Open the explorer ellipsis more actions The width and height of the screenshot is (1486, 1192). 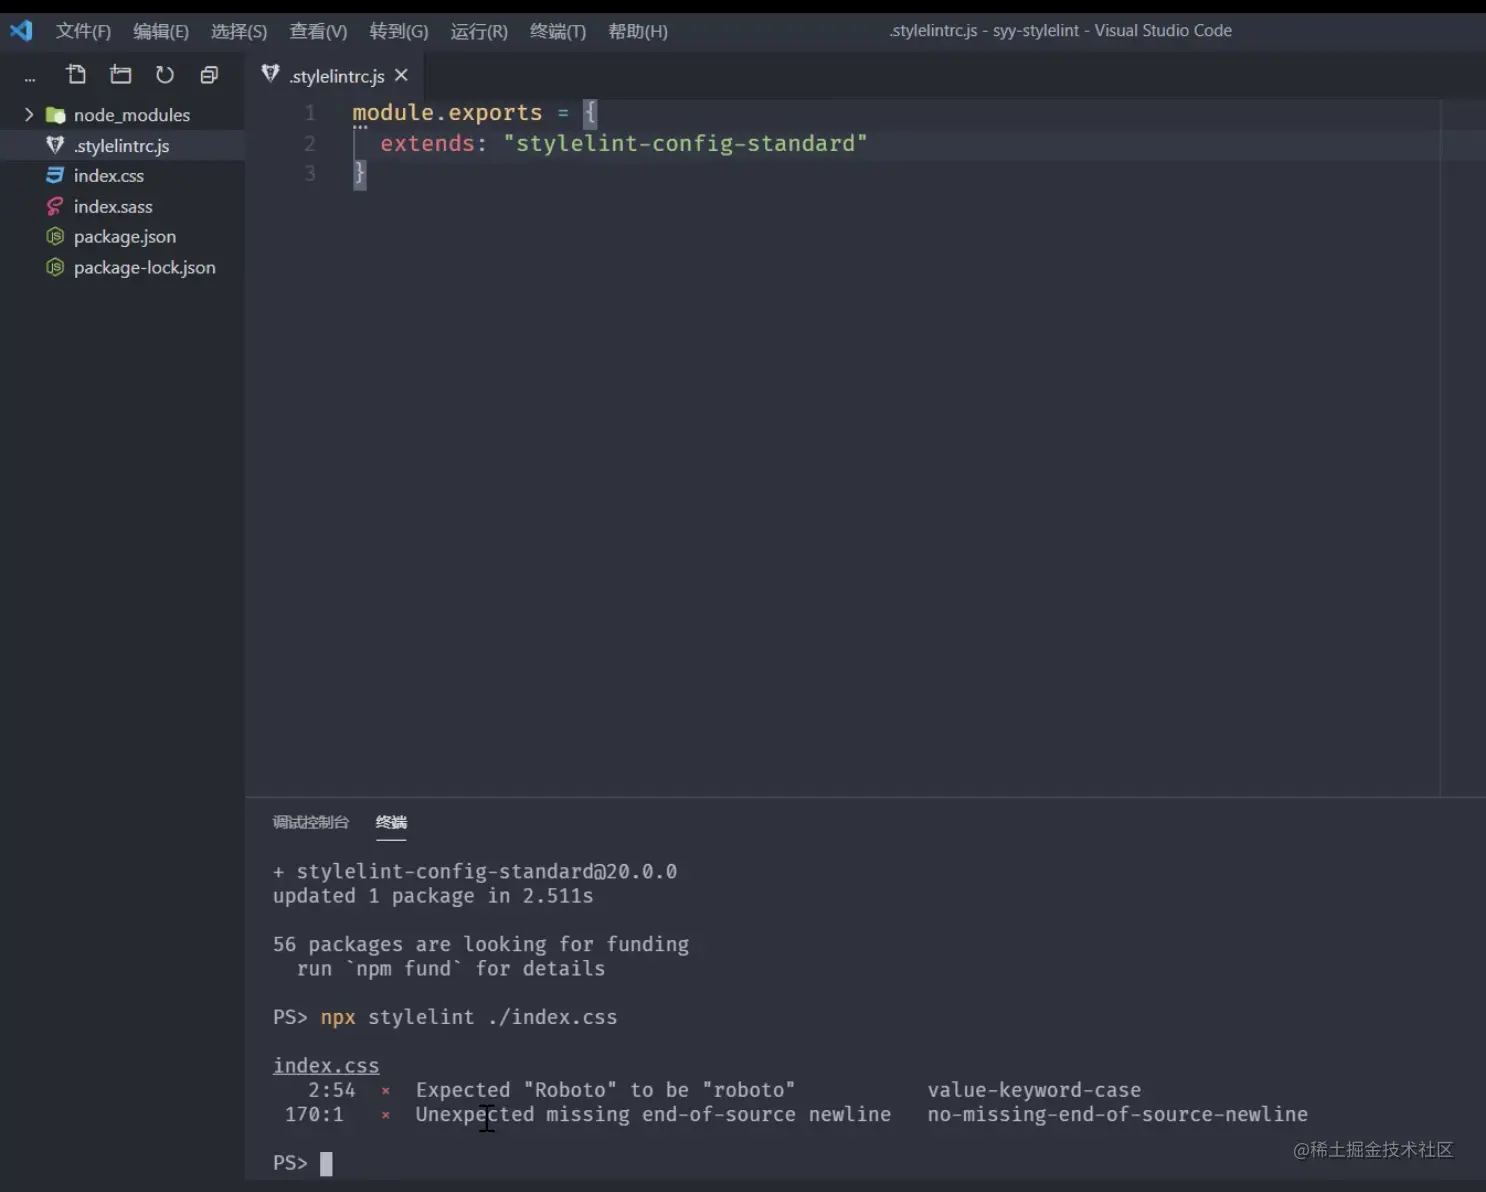[30, 77]
